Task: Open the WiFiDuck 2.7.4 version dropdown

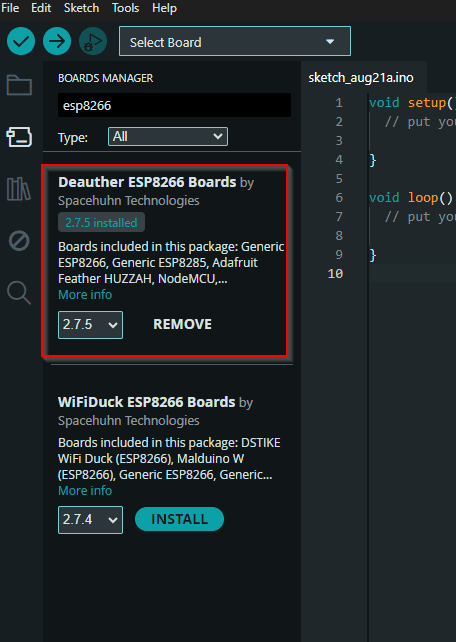Action: pyautogui.click(x=90, y=520)
